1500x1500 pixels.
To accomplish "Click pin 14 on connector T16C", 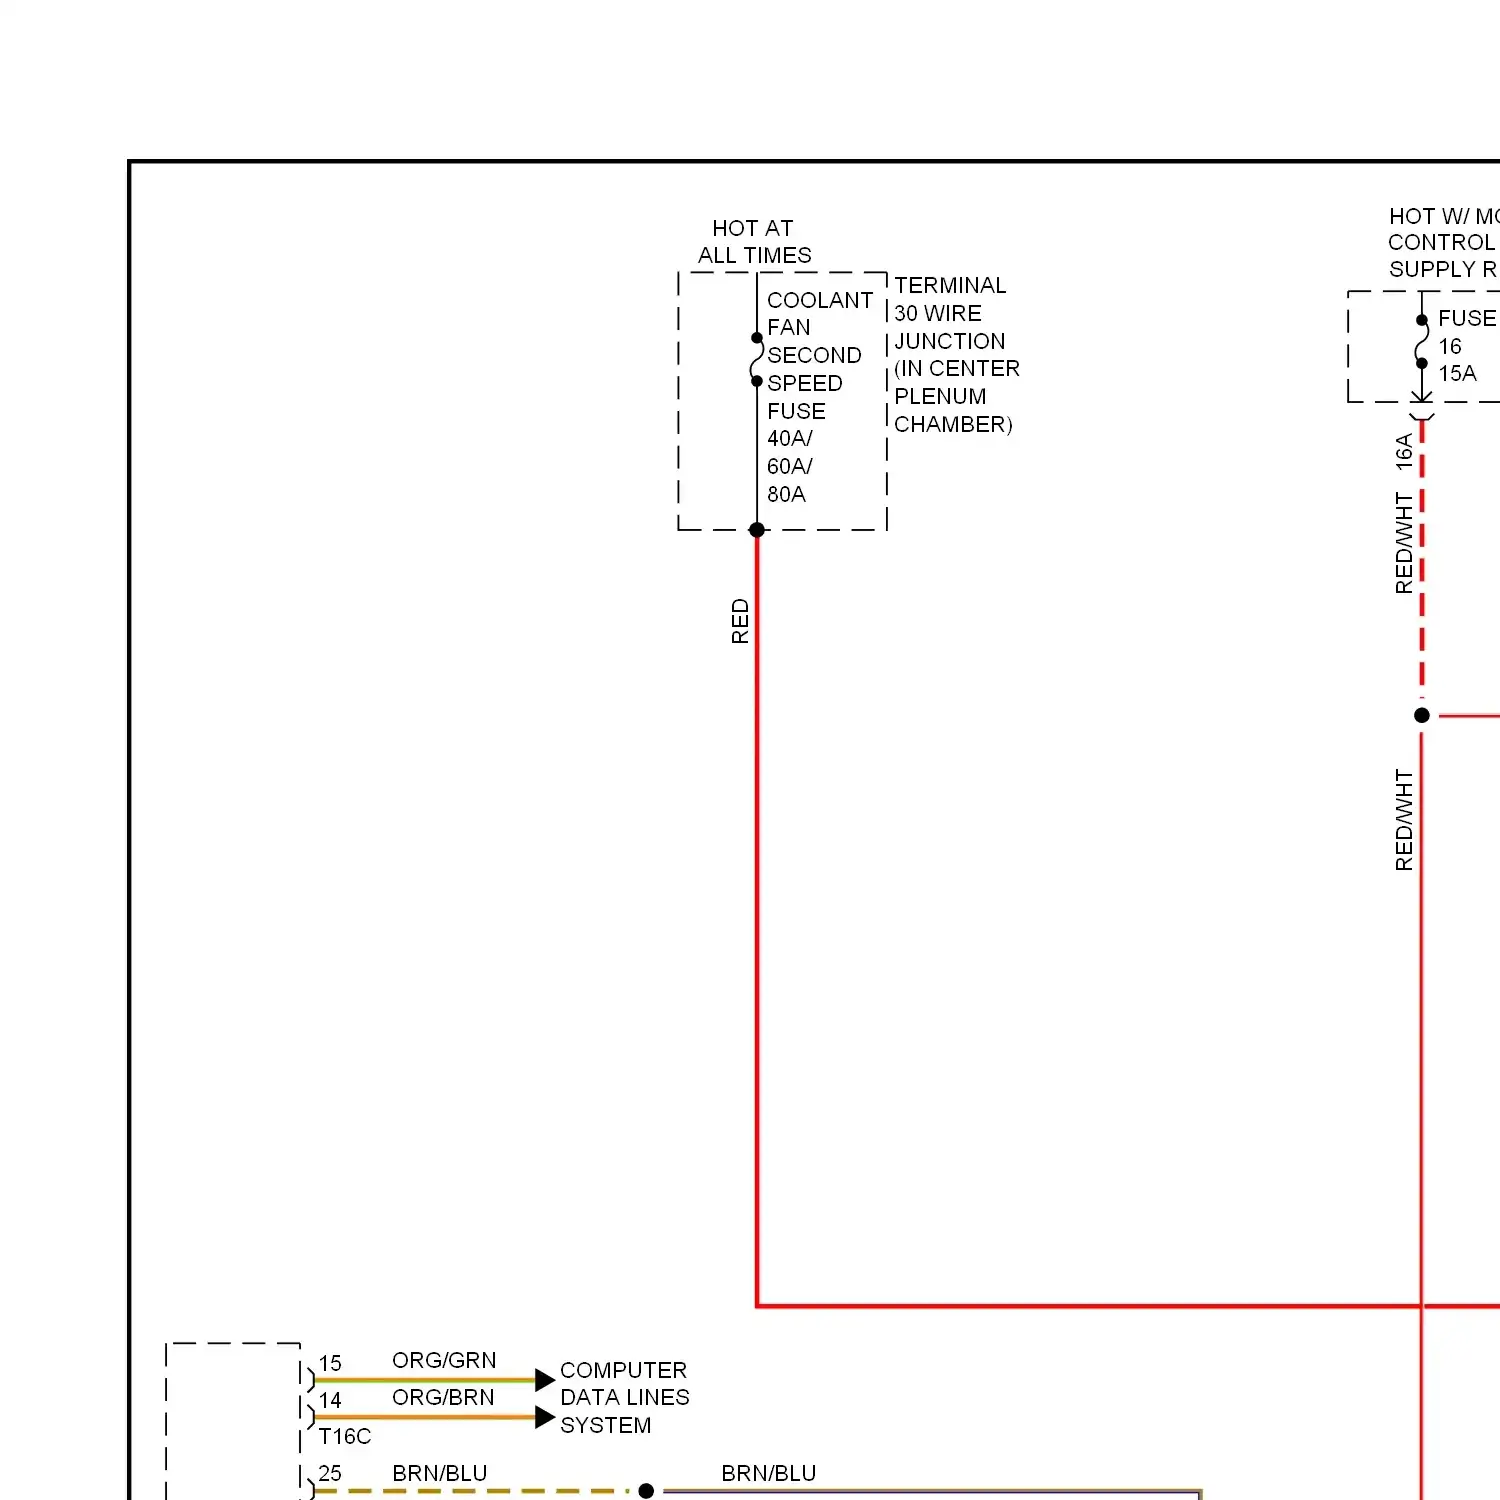I will click(330, 1400).
